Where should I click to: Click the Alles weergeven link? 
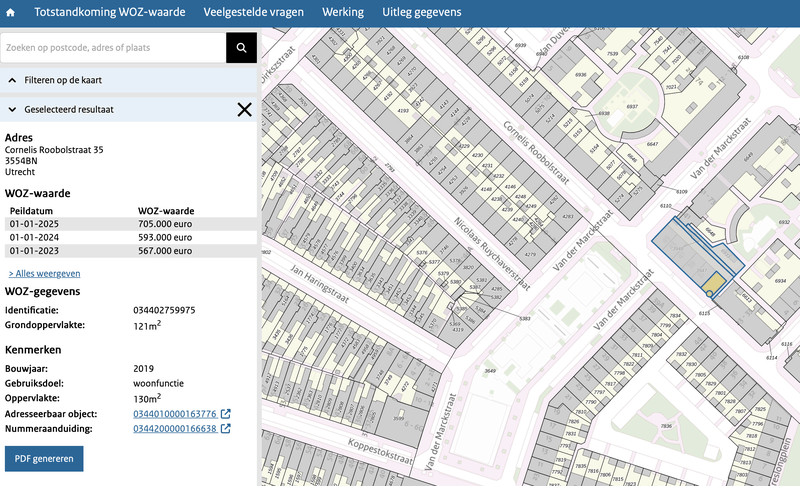point(44,273)
